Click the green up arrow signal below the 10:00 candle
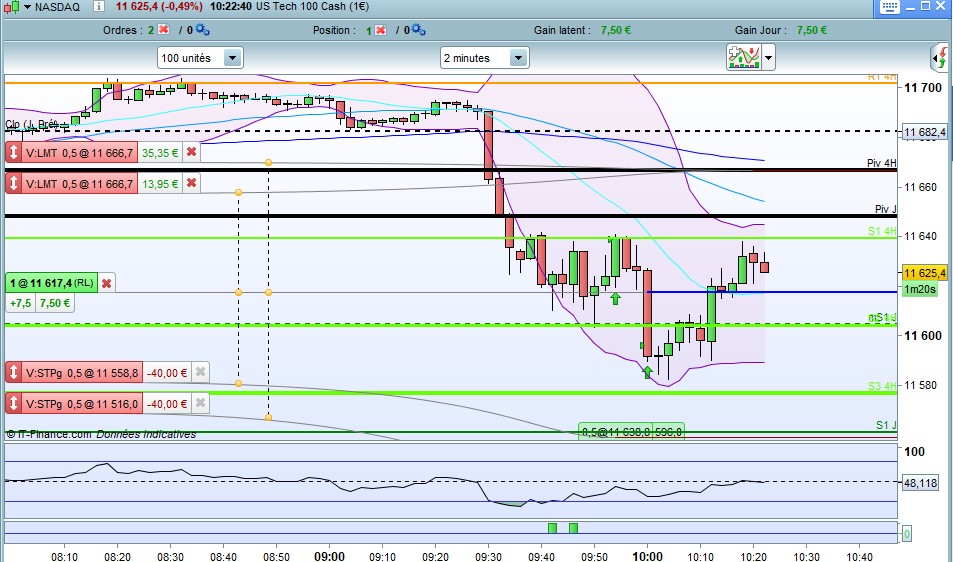 click(647, 371)
